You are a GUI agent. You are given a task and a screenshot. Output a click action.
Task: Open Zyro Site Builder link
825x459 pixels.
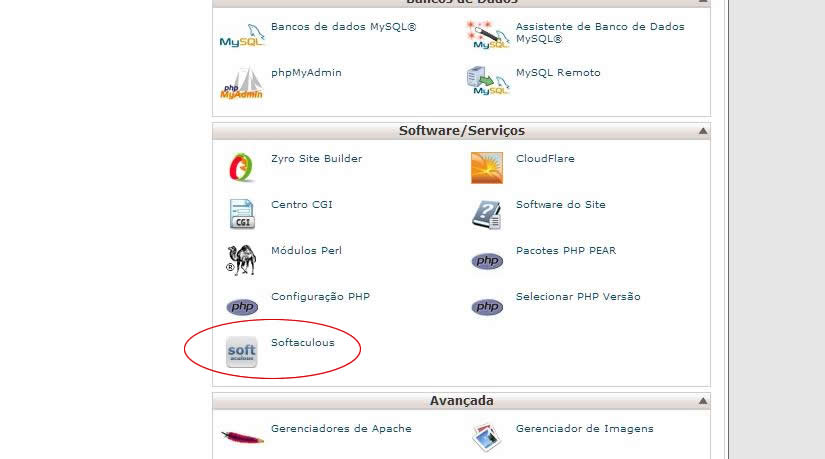click(316, 158)
